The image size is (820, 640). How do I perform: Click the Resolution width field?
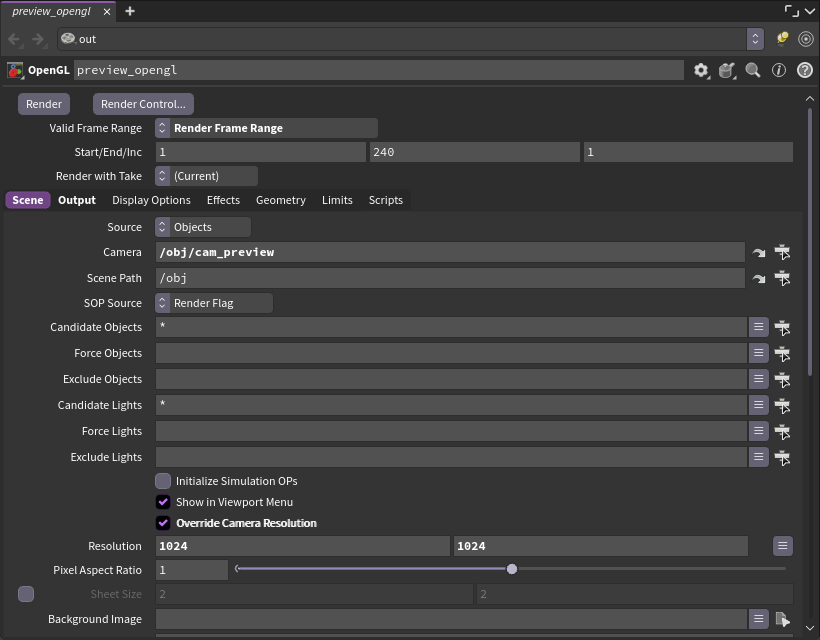click(303, 546)
